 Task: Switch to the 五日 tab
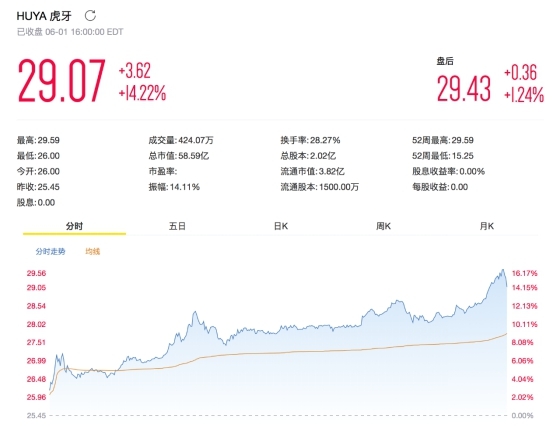[x=177, y=226]
